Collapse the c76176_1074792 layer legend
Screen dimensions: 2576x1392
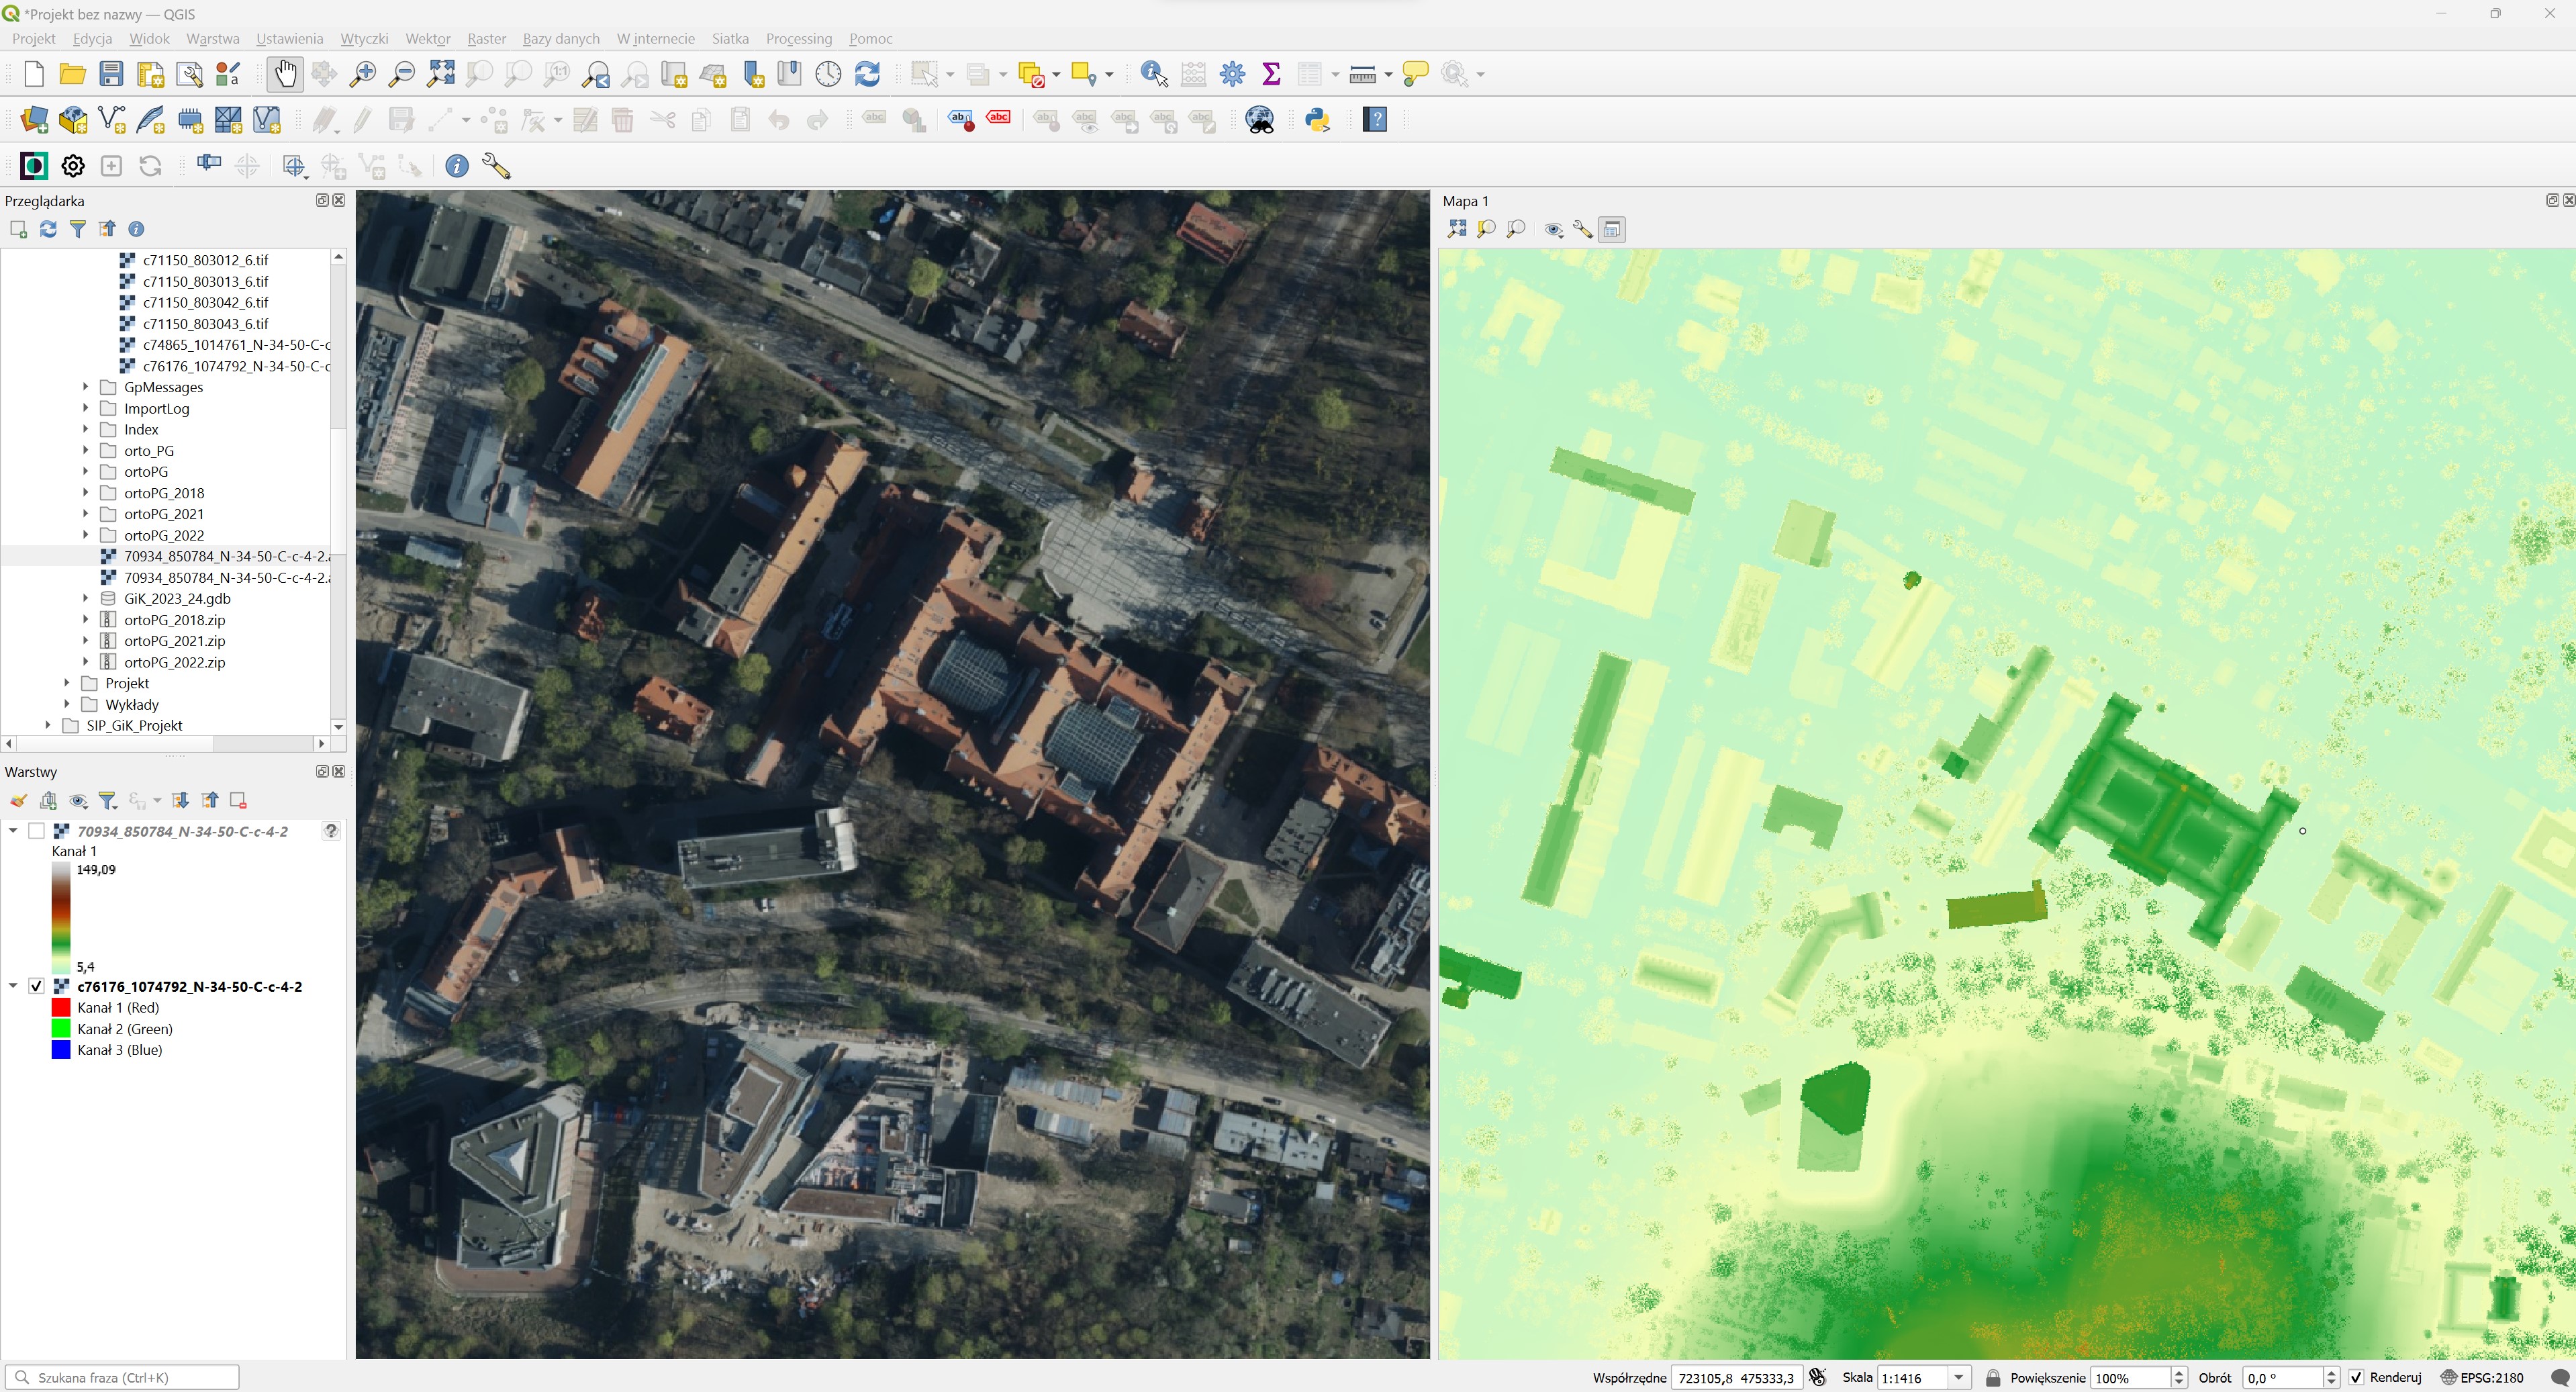point(13,986)
